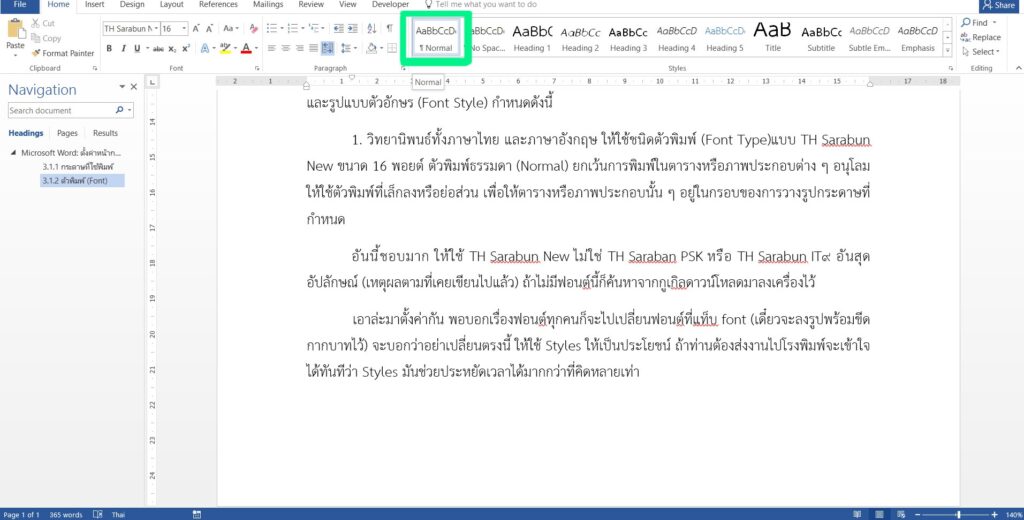Click the bullets list icon

[x=273, y=29]
